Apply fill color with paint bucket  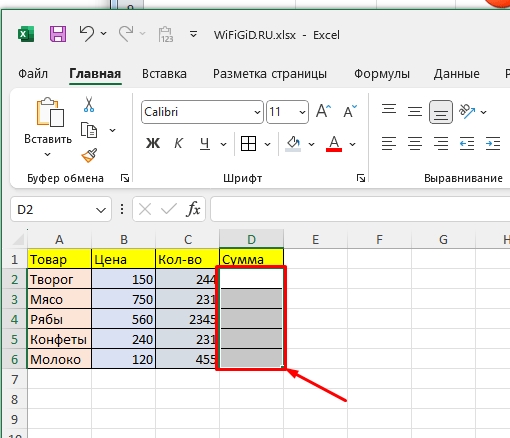pyautogui.click(x=293, y=144)
